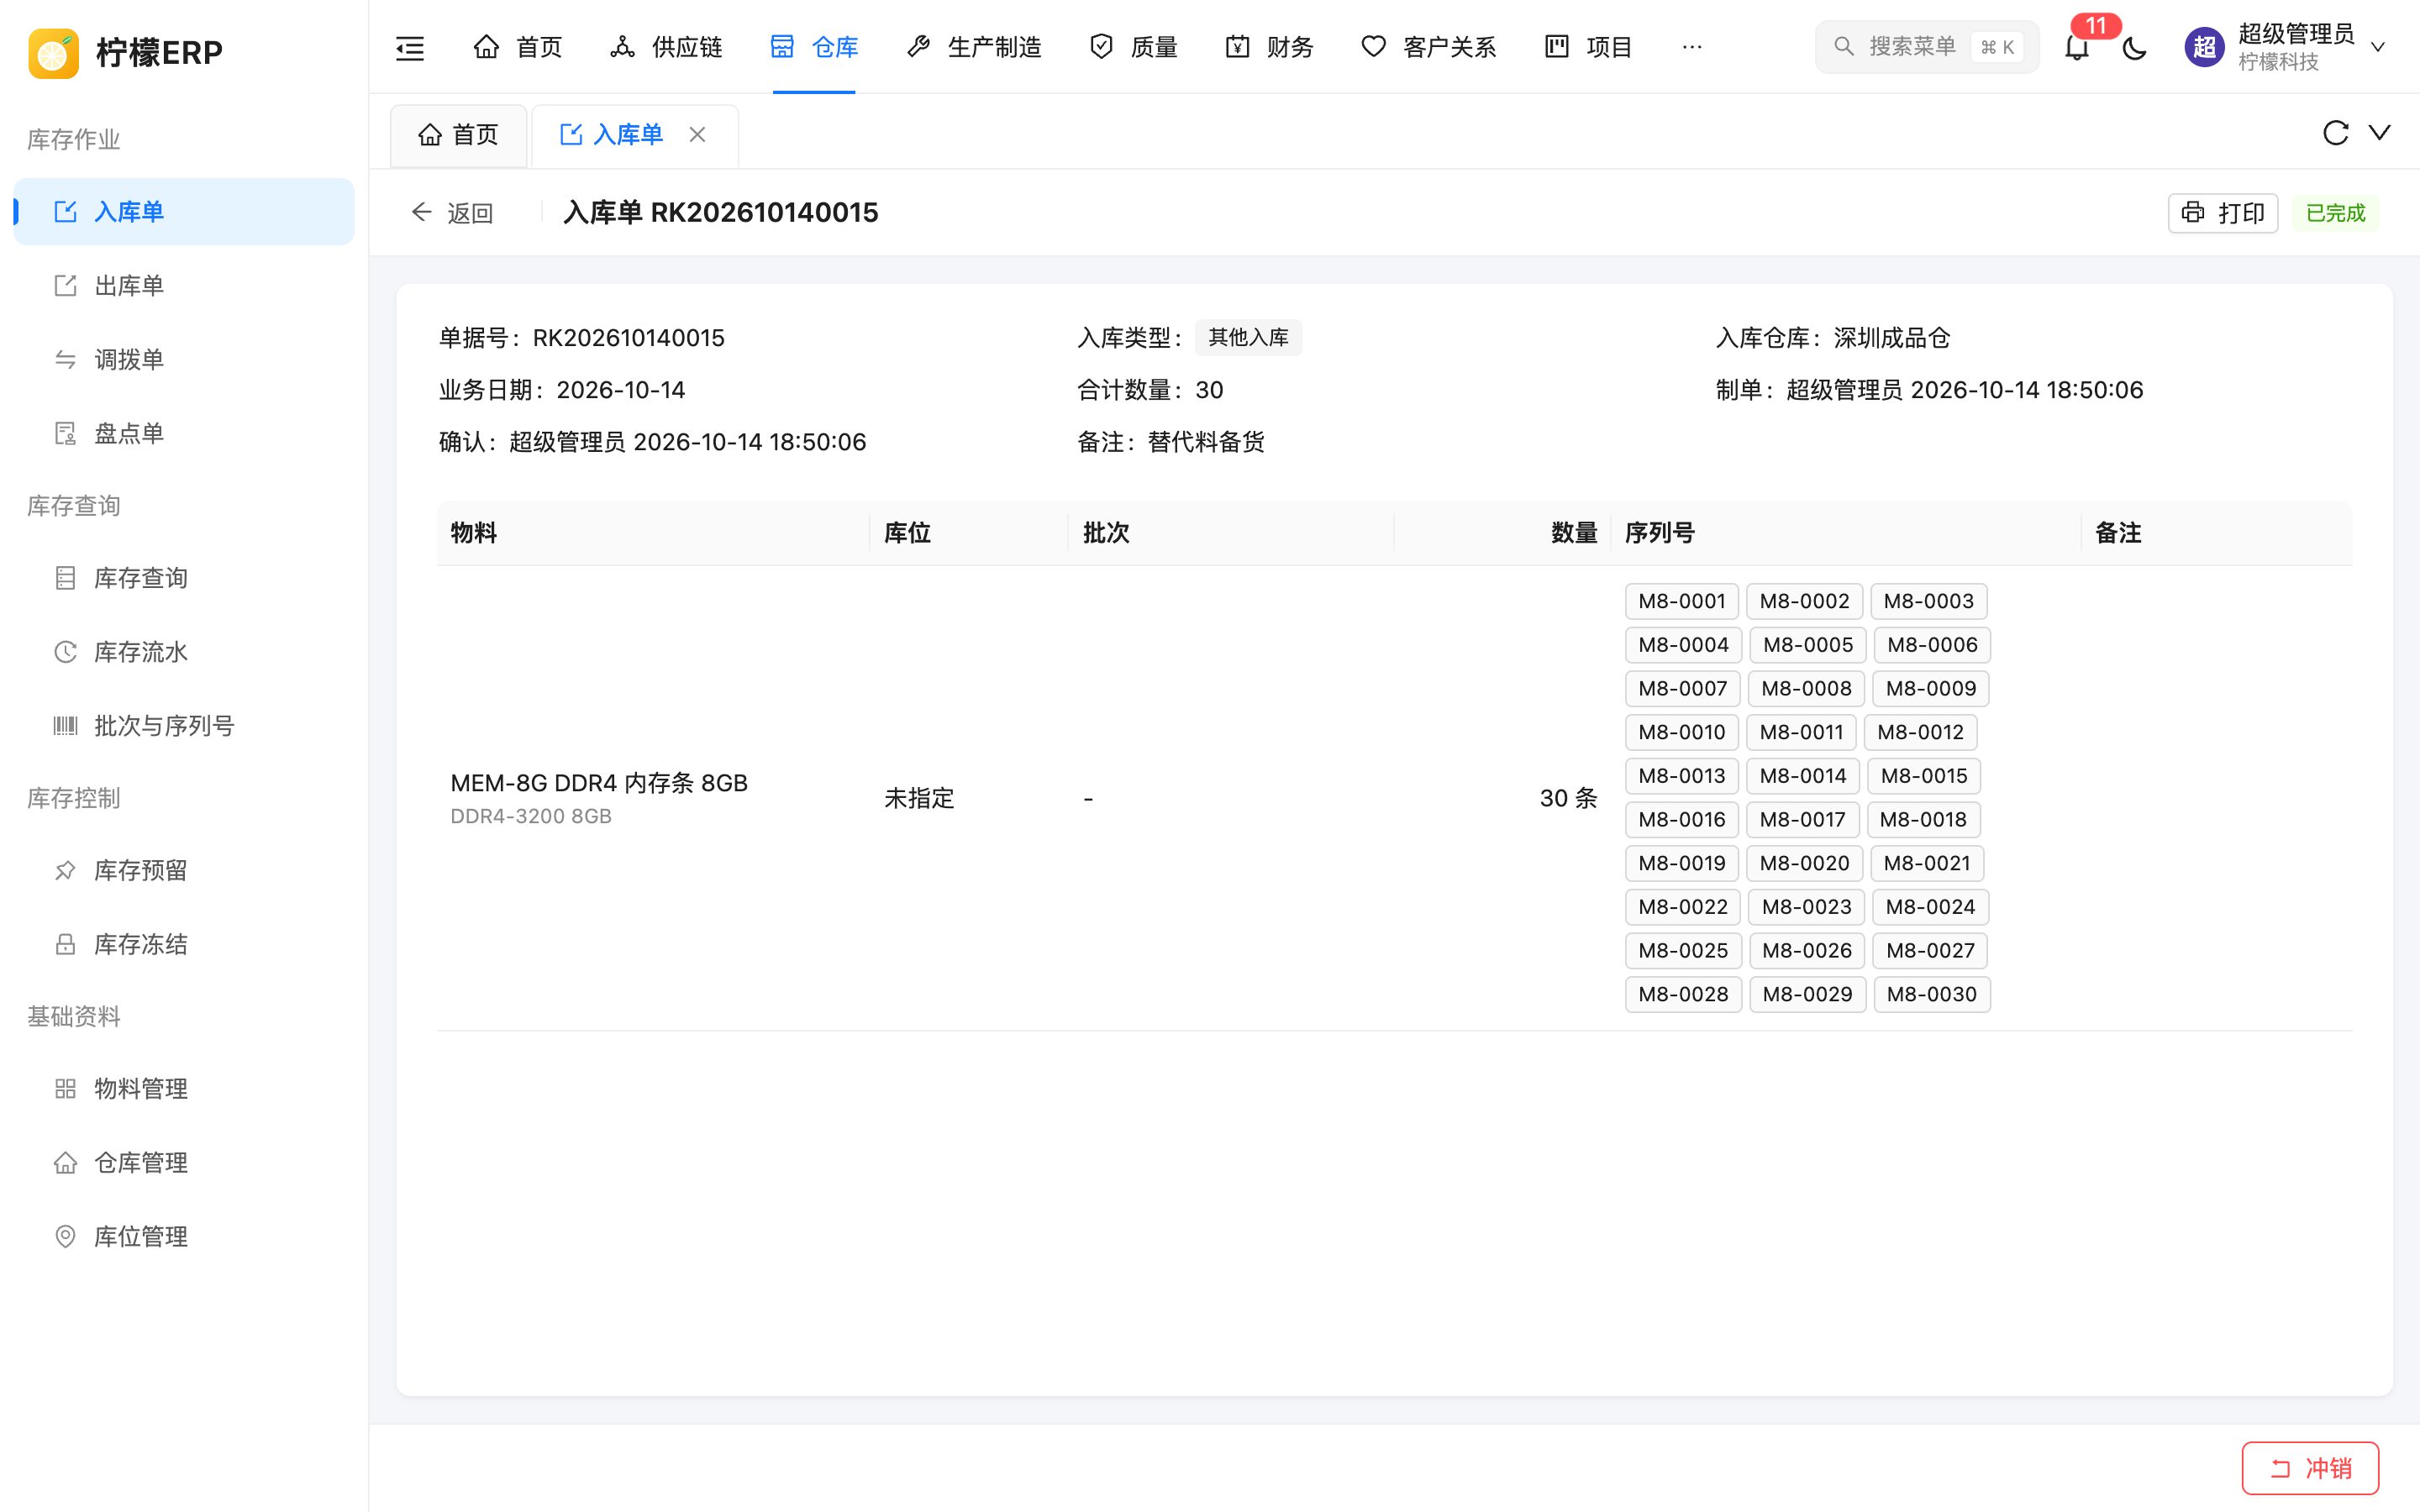Refresh the current page tab
The width and height of the screenshot is (2420, 1512).
point(2335,133)
